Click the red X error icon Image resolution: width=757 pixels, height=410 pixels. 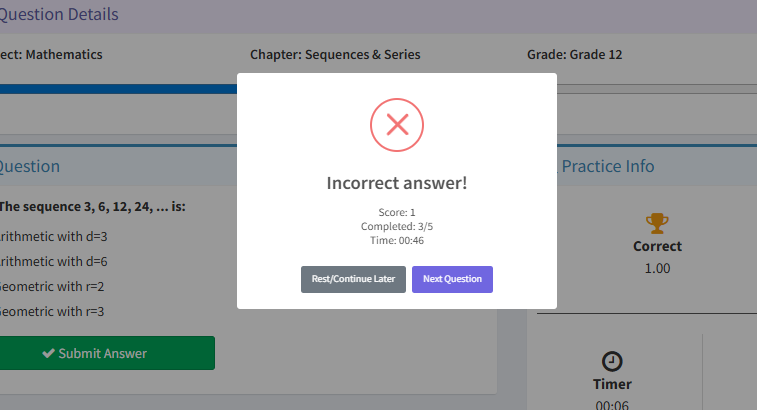(397, 125)
